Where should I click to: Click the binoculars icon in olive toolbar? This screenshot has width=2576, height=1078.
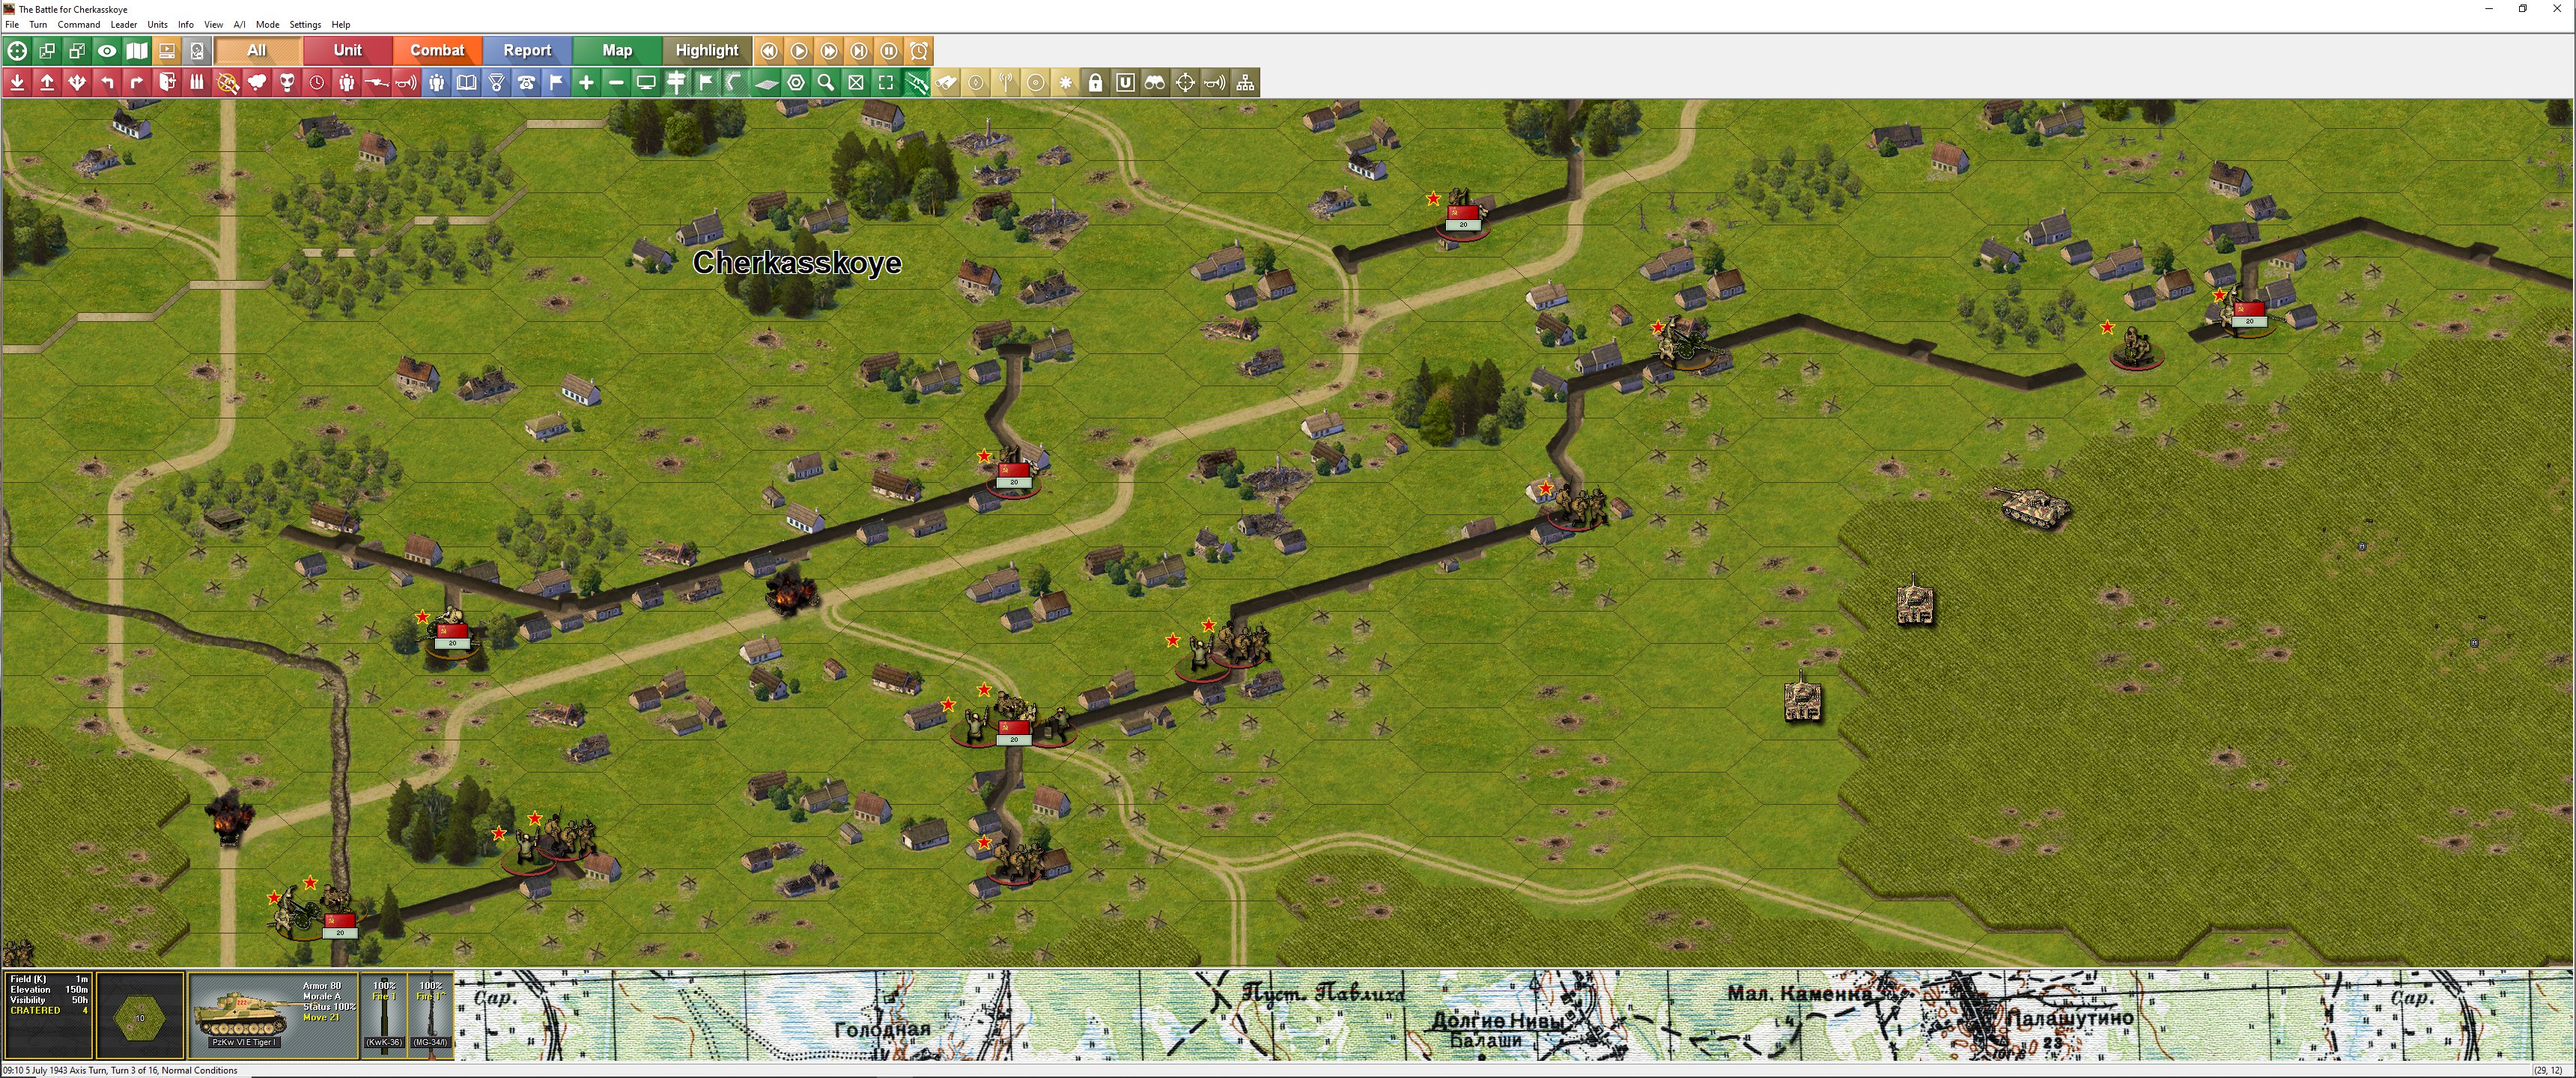tap(1155, 83)
